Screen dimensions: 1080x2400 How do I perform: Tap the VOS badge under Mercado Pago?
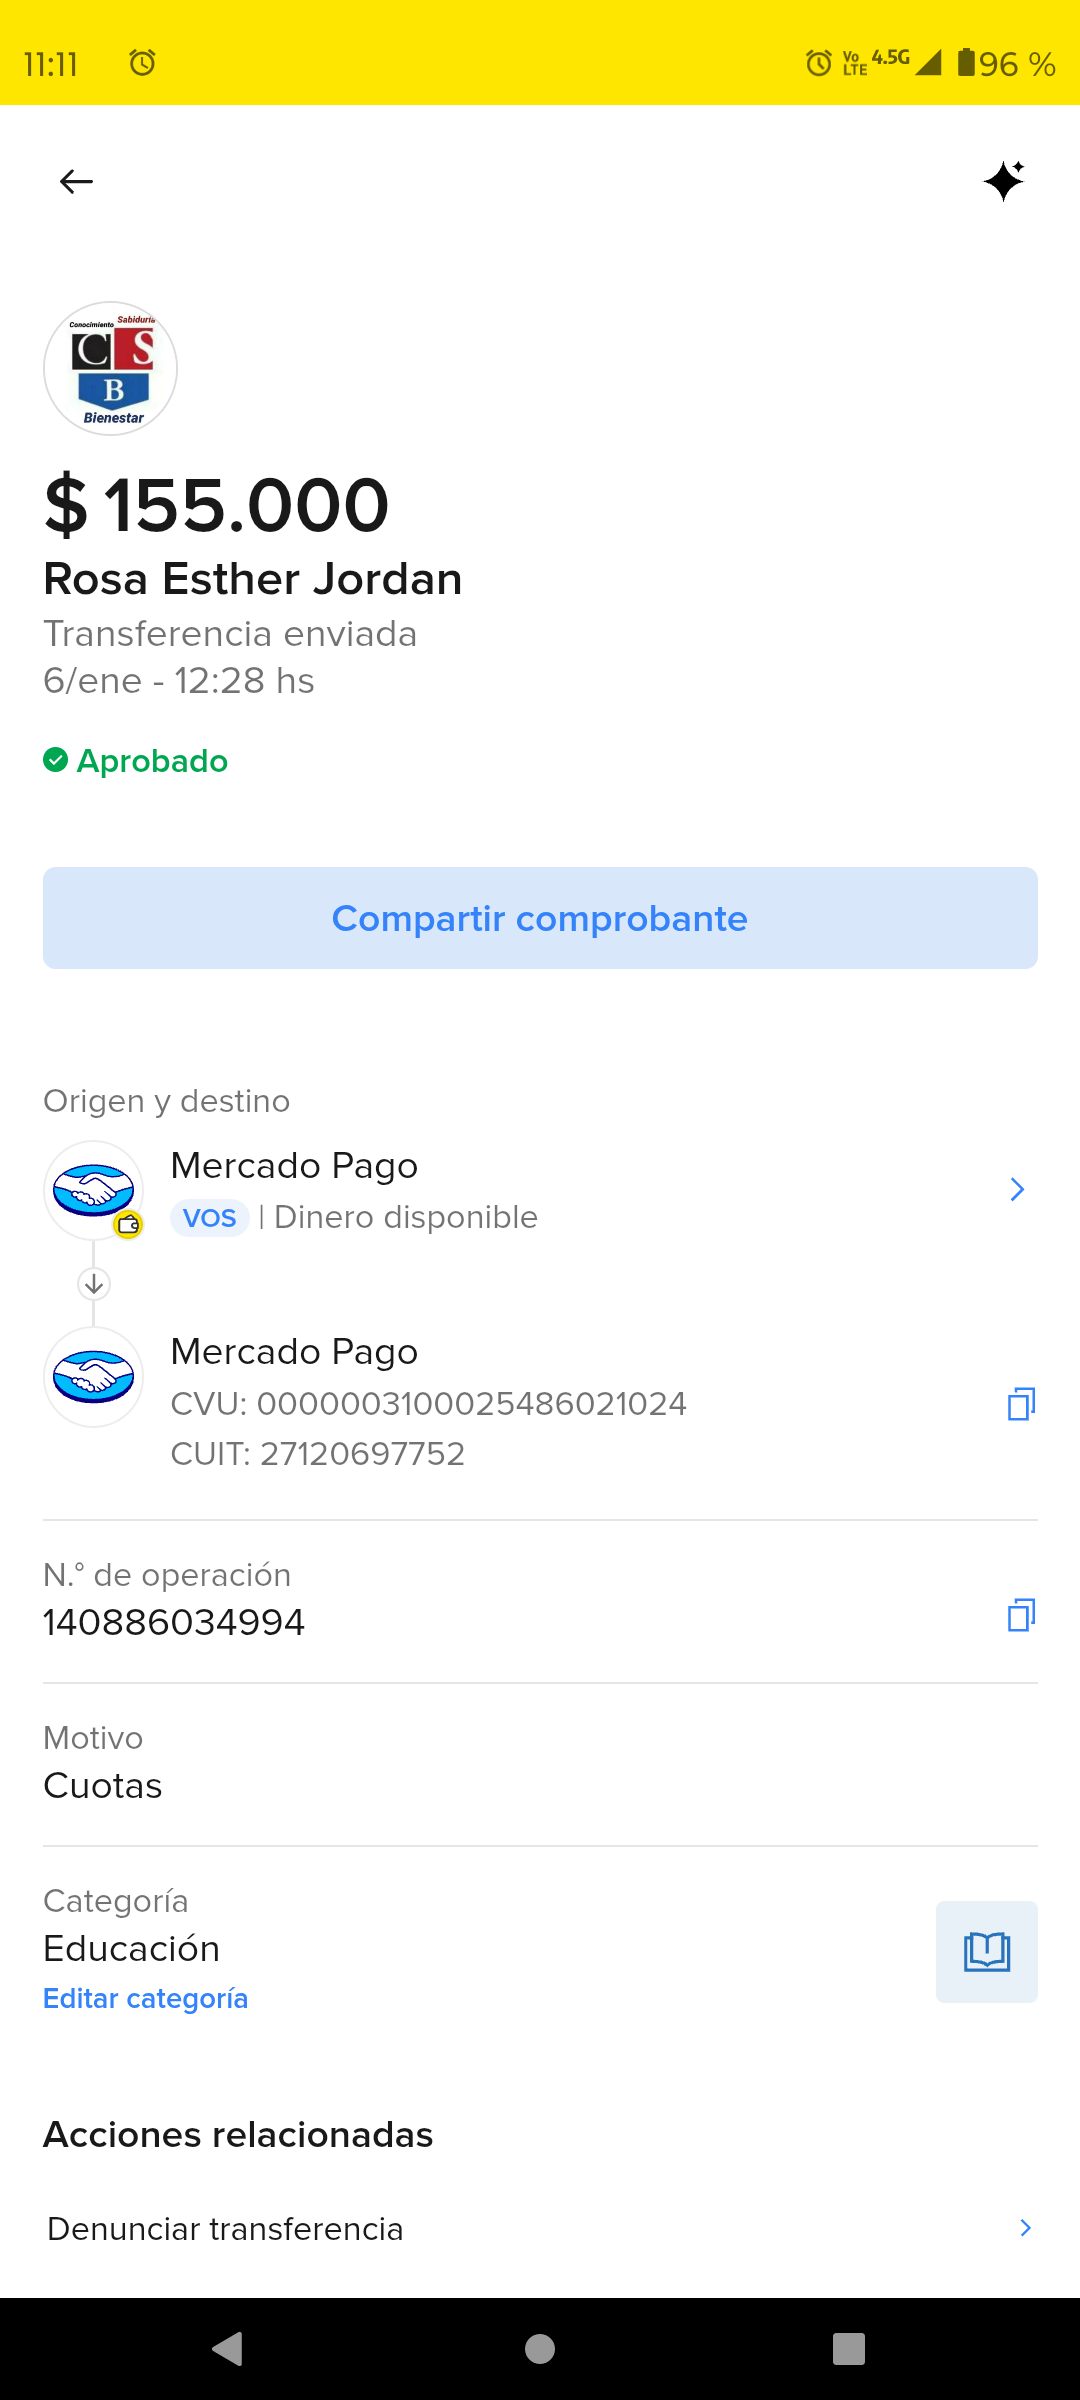(x=210, y=1218)
